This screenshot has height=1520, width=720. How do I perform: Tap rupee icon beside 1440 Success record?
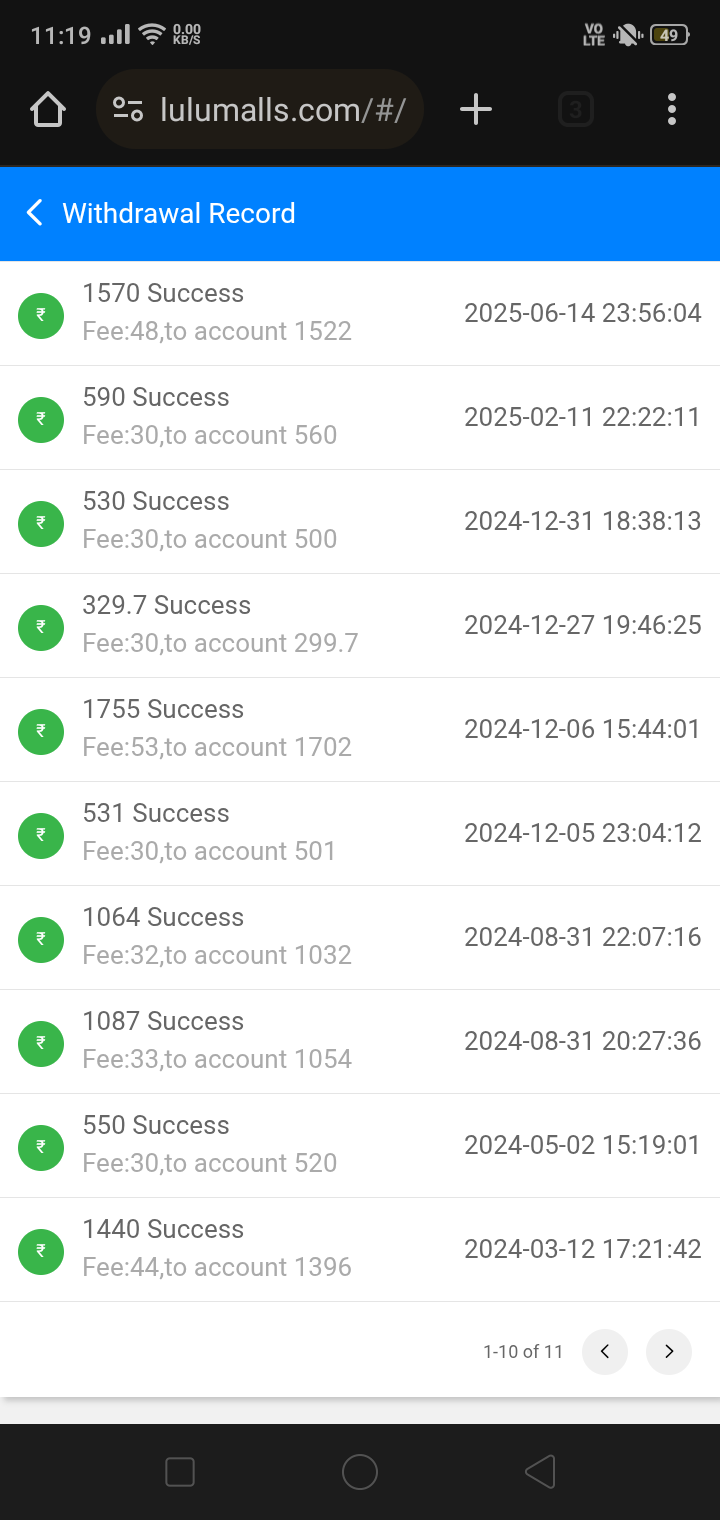tap(41, 1250)
